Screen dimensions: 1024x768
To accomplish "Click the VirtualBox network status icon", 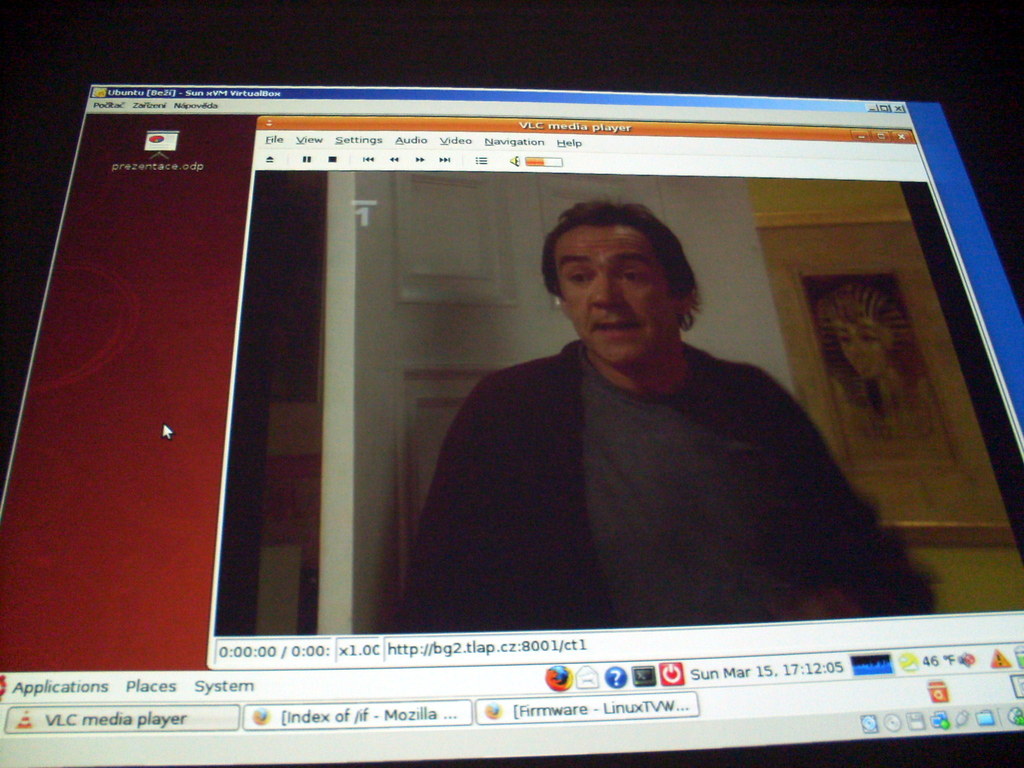I will coord(940,720).
